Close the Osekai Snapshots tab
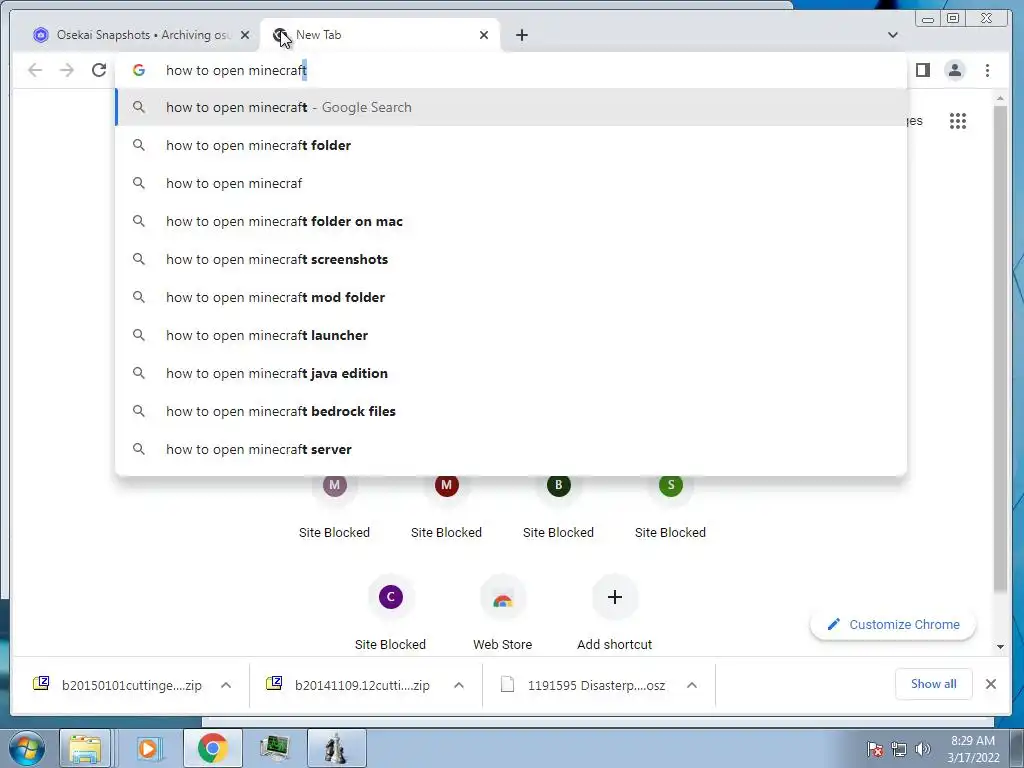Viewport: 1024px width, 768px height. coord(245,35)
